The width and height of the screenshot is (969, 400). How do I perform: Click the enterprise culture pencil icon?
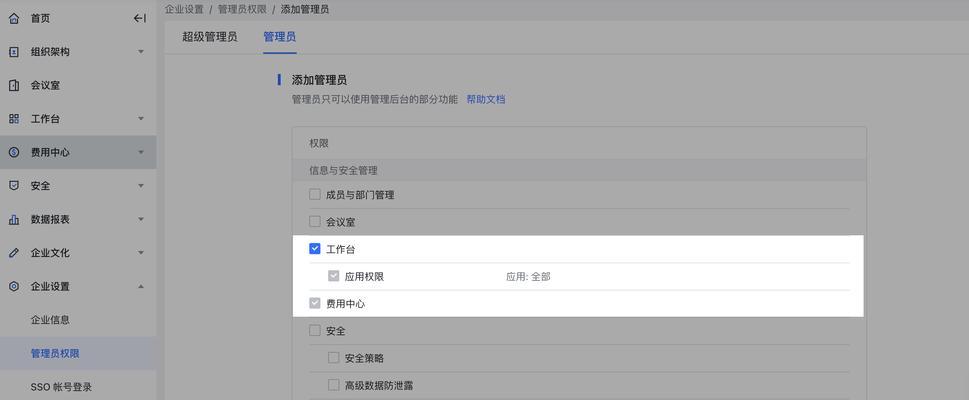click(x=14, y=253)
